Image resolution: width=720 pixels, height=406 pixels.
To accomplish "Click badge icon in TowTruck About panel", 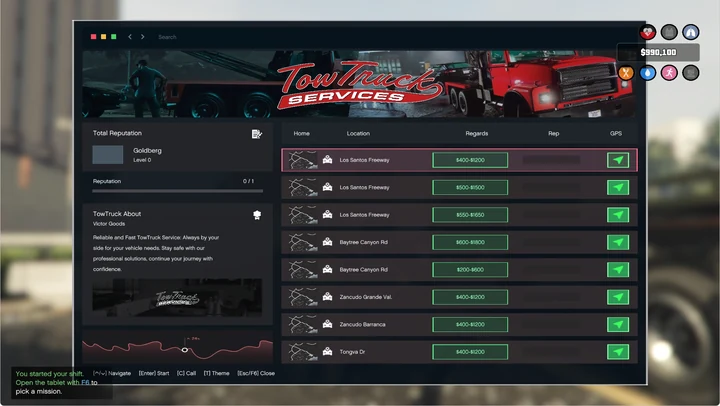I will [257, 215].
